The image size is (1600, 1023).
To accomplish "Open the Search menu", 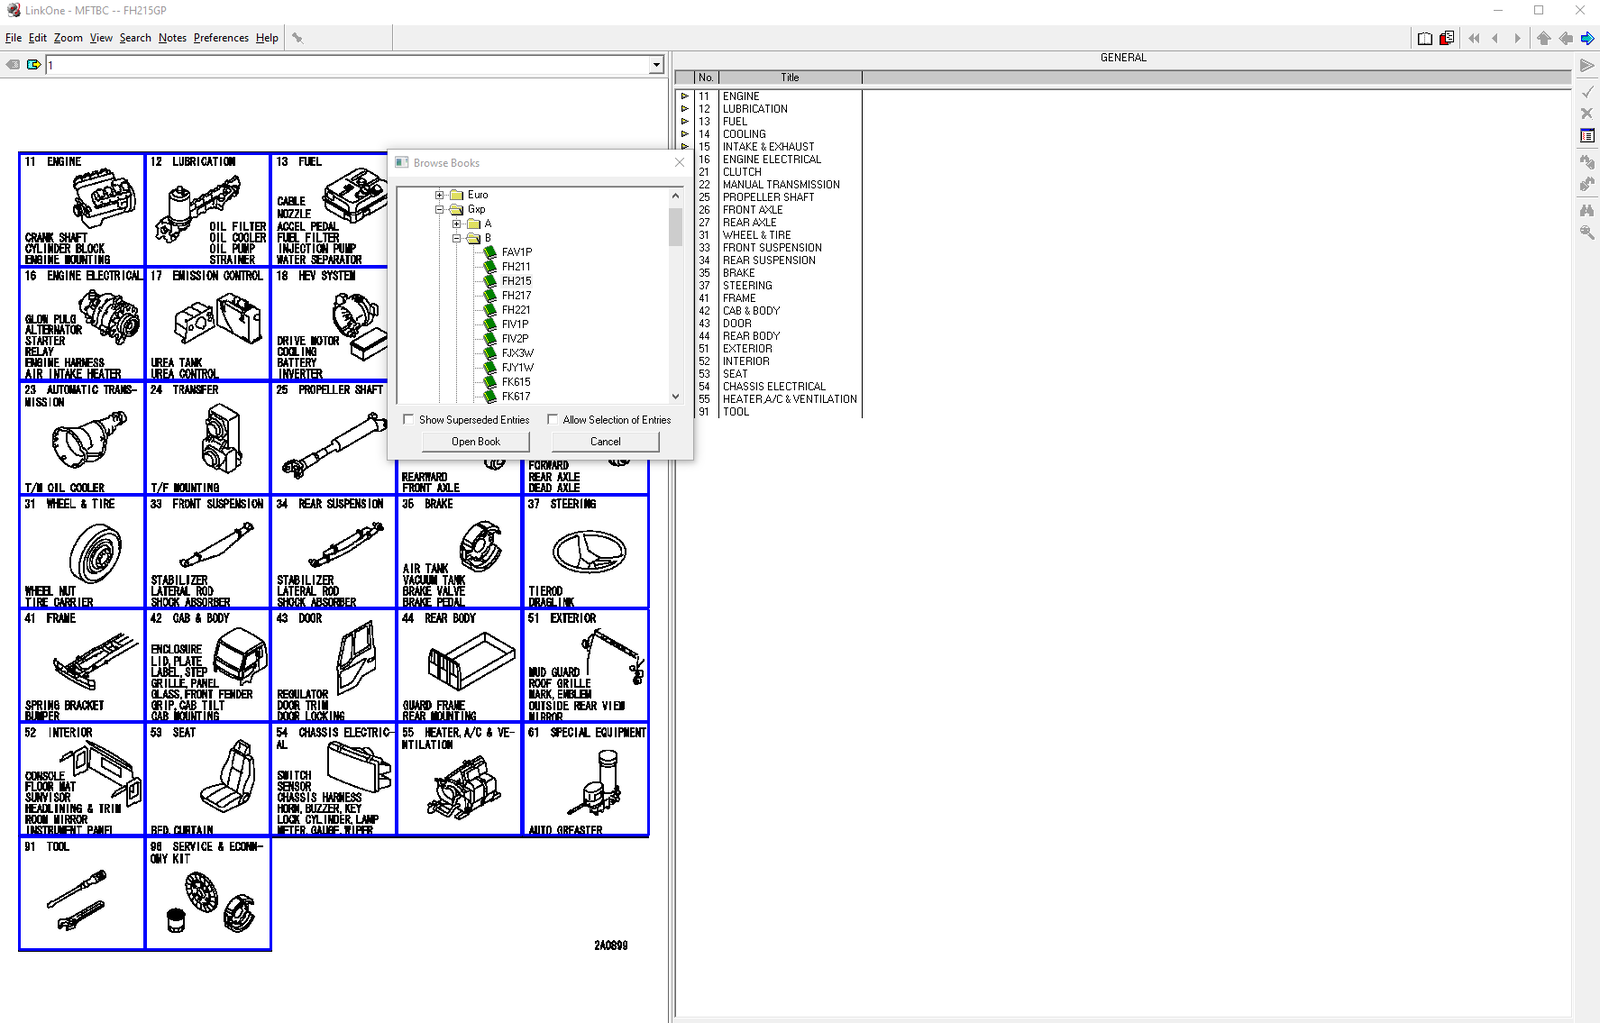I will click(x=135, y=38).
